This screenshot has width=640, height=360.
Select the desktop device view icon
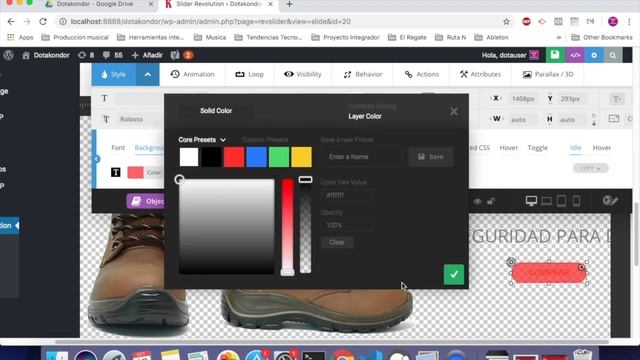[x=531, y=201]
